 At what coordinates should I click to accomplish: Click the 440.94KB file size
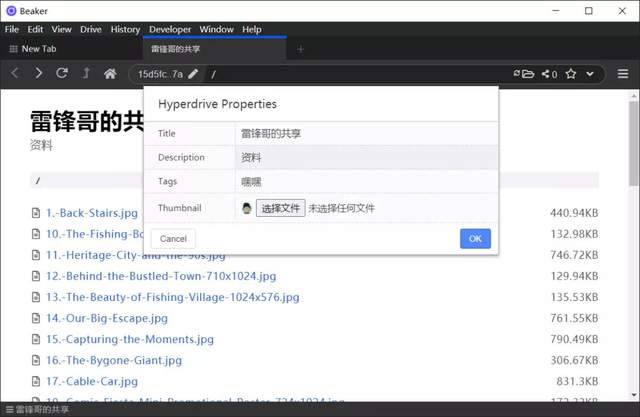[574, 213]
